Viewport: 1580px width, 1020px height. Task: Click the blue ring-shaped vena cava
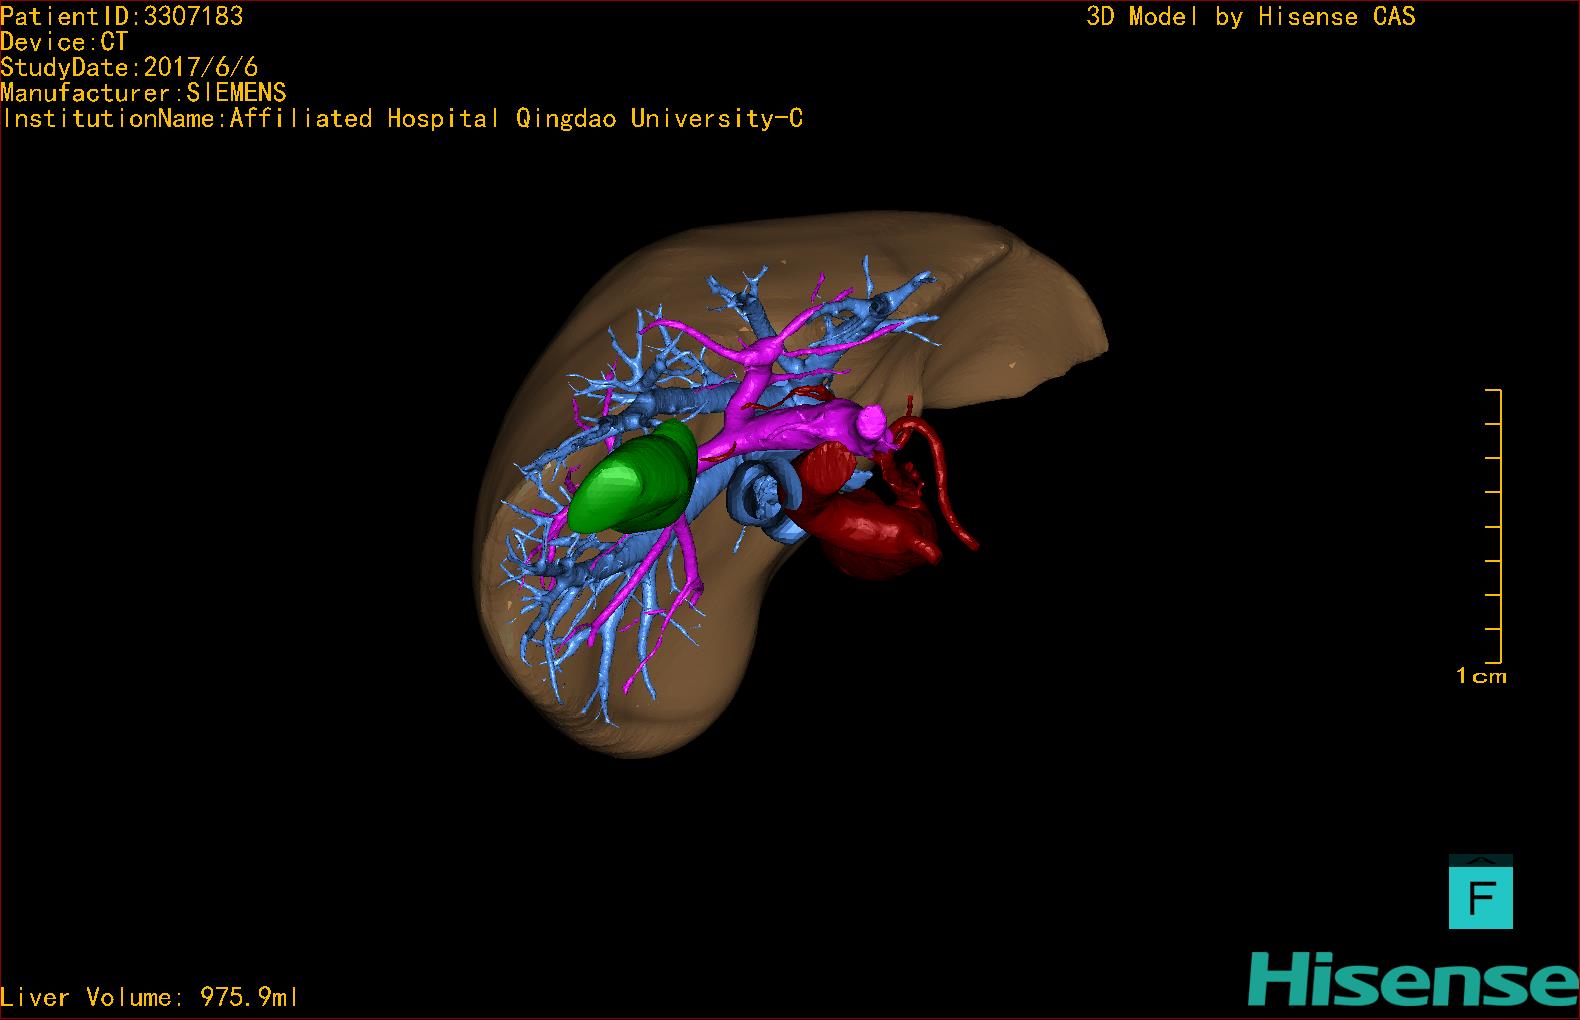coord(765,495)
